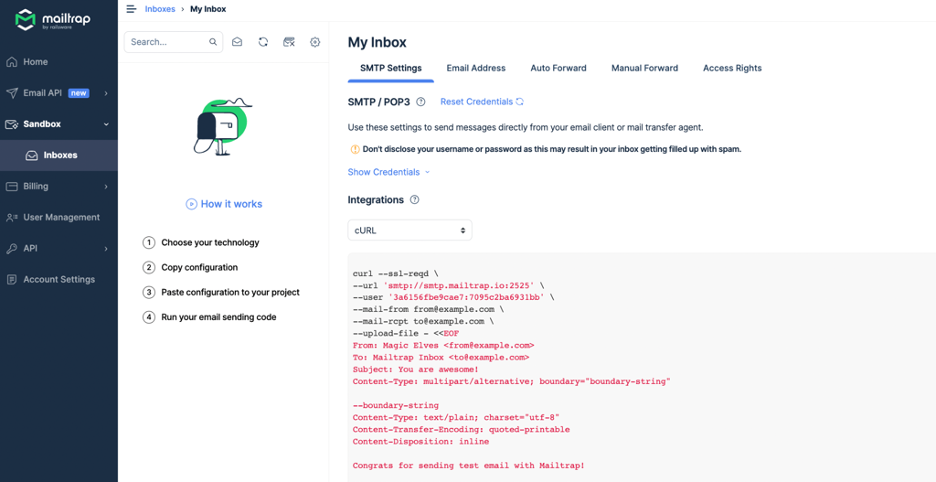Click the 'curl --ssl-reqd' code line

[395, 273]
